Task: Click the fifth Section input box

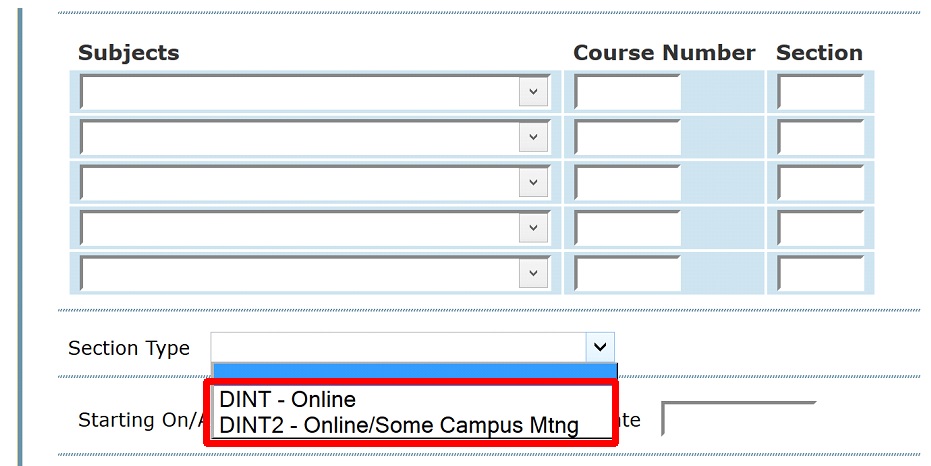Action: pyautogui.click(x=820, y=273)
